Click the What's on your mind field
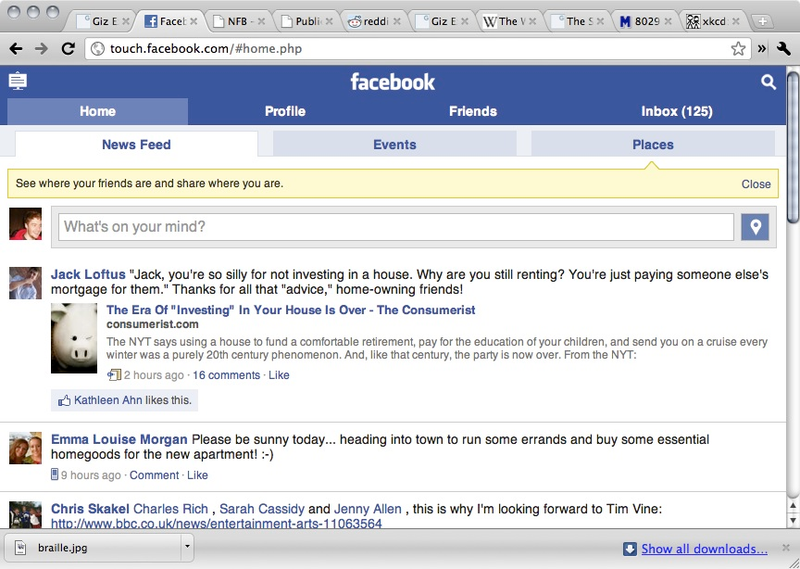Image resolution: width=800 pixels, height=569 pixels. tap(396, 227)
